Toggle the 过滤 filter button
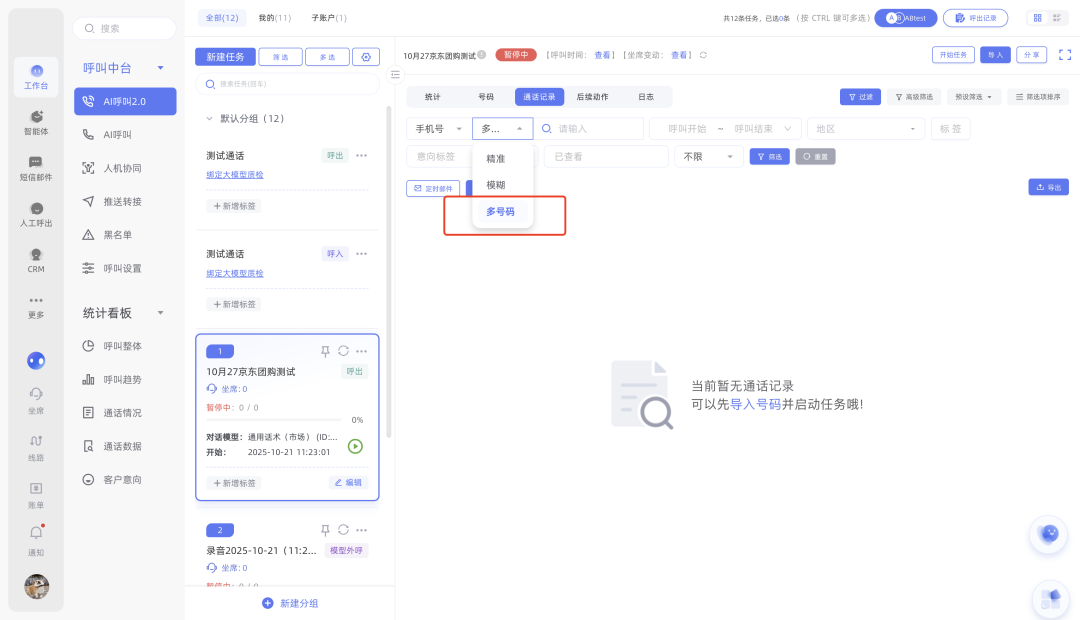The height and width of the screenshot is (620, 1080). tap(860, 97)
